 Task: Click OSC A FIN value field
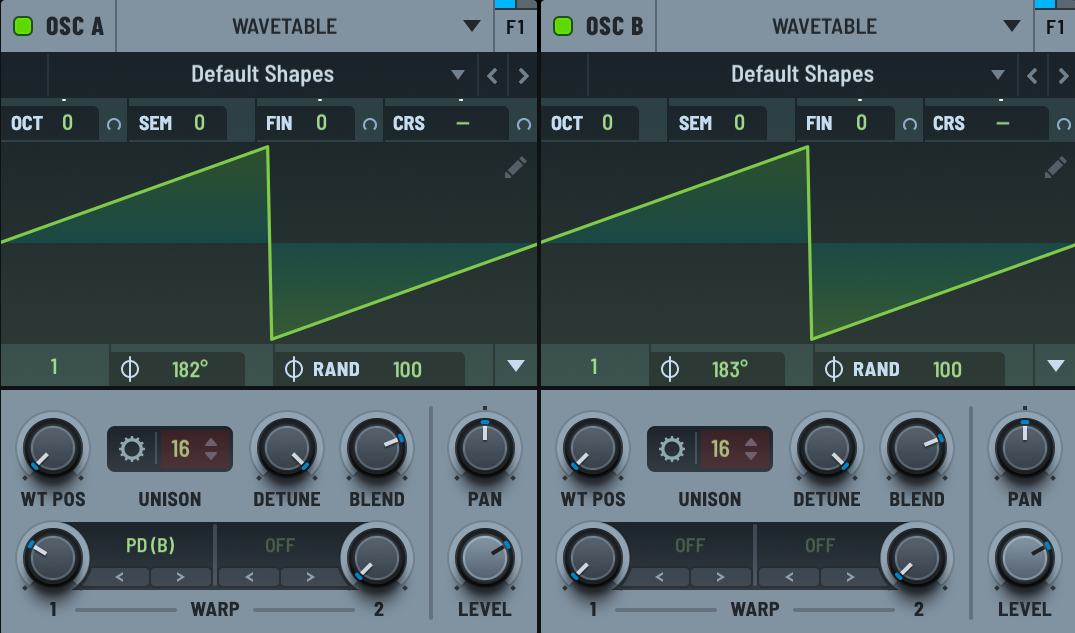(x=305, y=123)
